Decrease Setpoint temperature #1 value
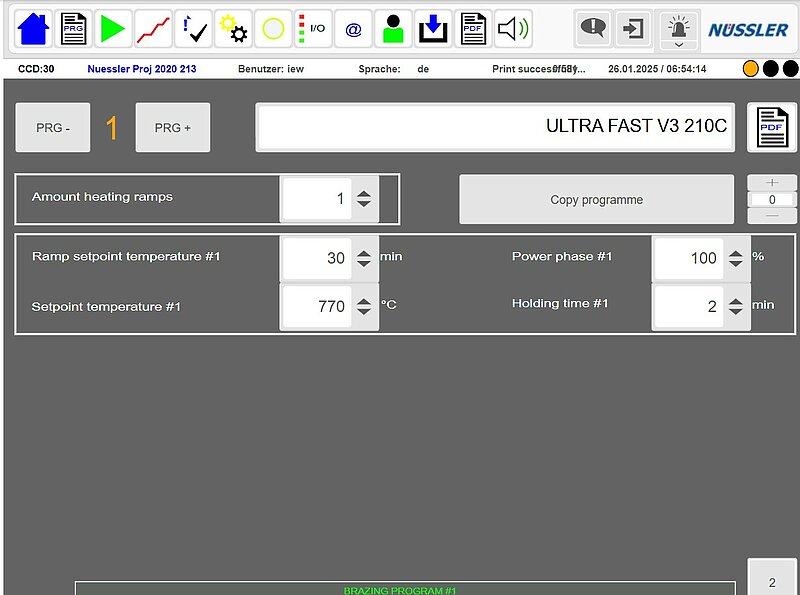The height and width of the screenshot is (595, 800). [364, 312]
